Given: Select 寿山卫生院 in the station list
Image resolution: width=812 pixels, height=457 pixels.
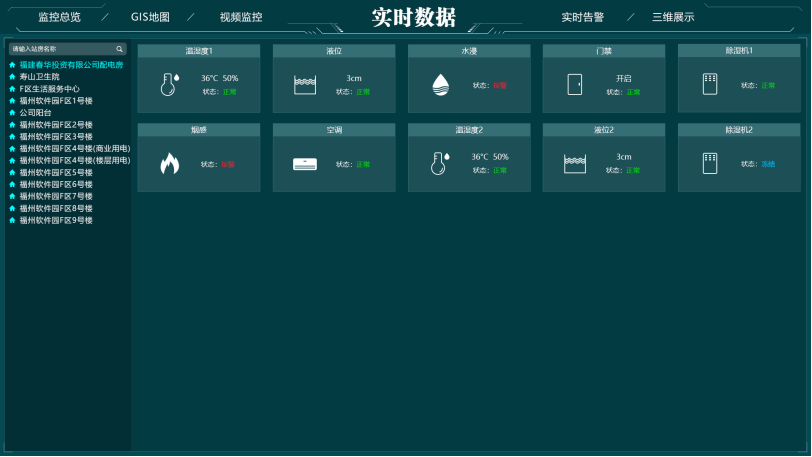Looking at the screenshot, I should [x=40, y=77].
